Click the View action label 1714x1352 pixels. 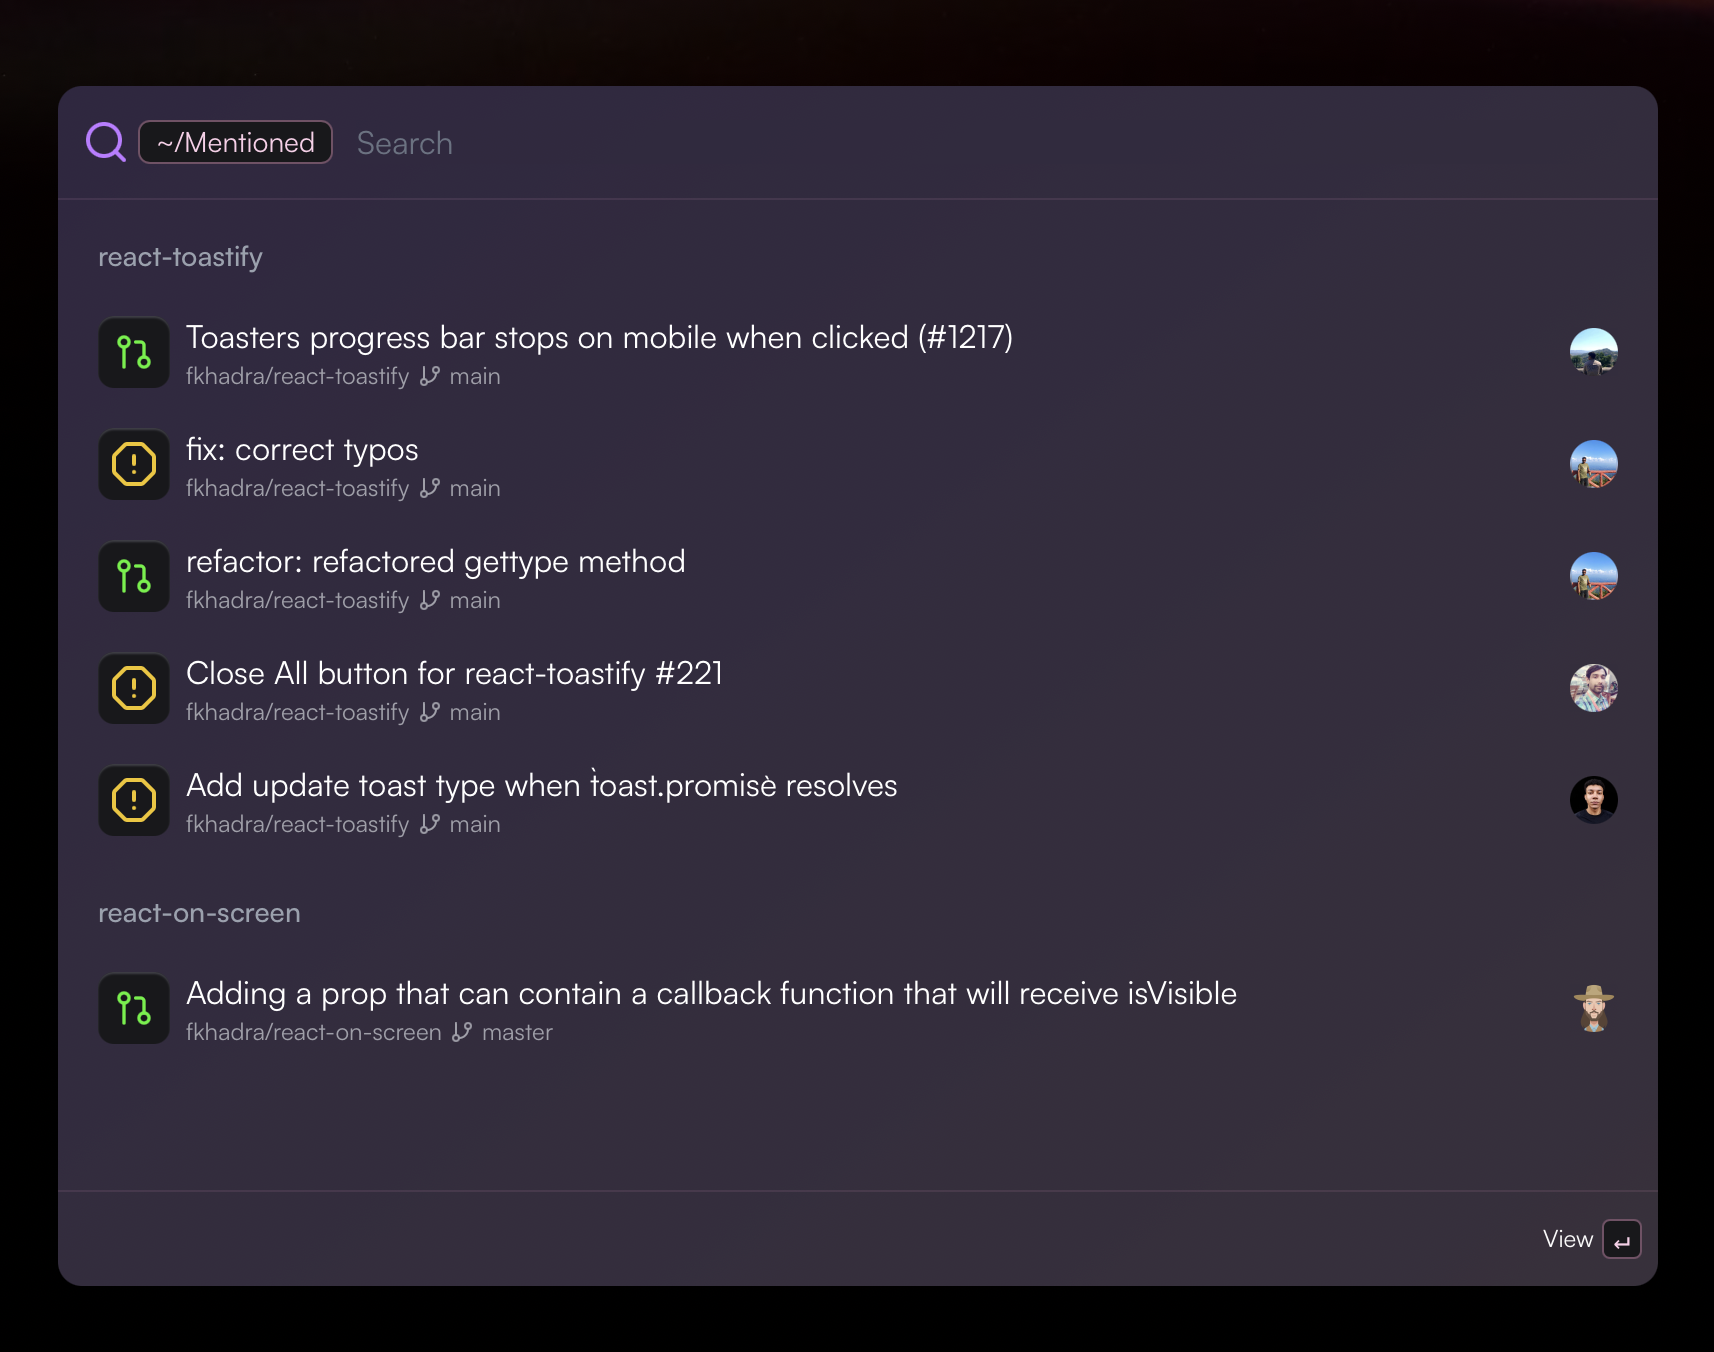coord(1567,1239)
